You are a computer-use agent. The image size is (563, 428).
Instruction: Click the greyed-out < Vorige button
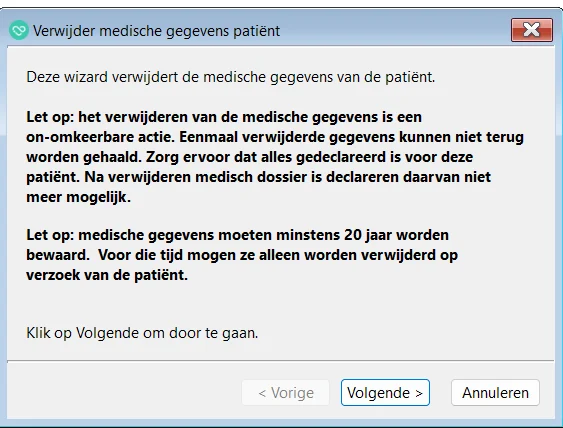[x=286, y=392]
